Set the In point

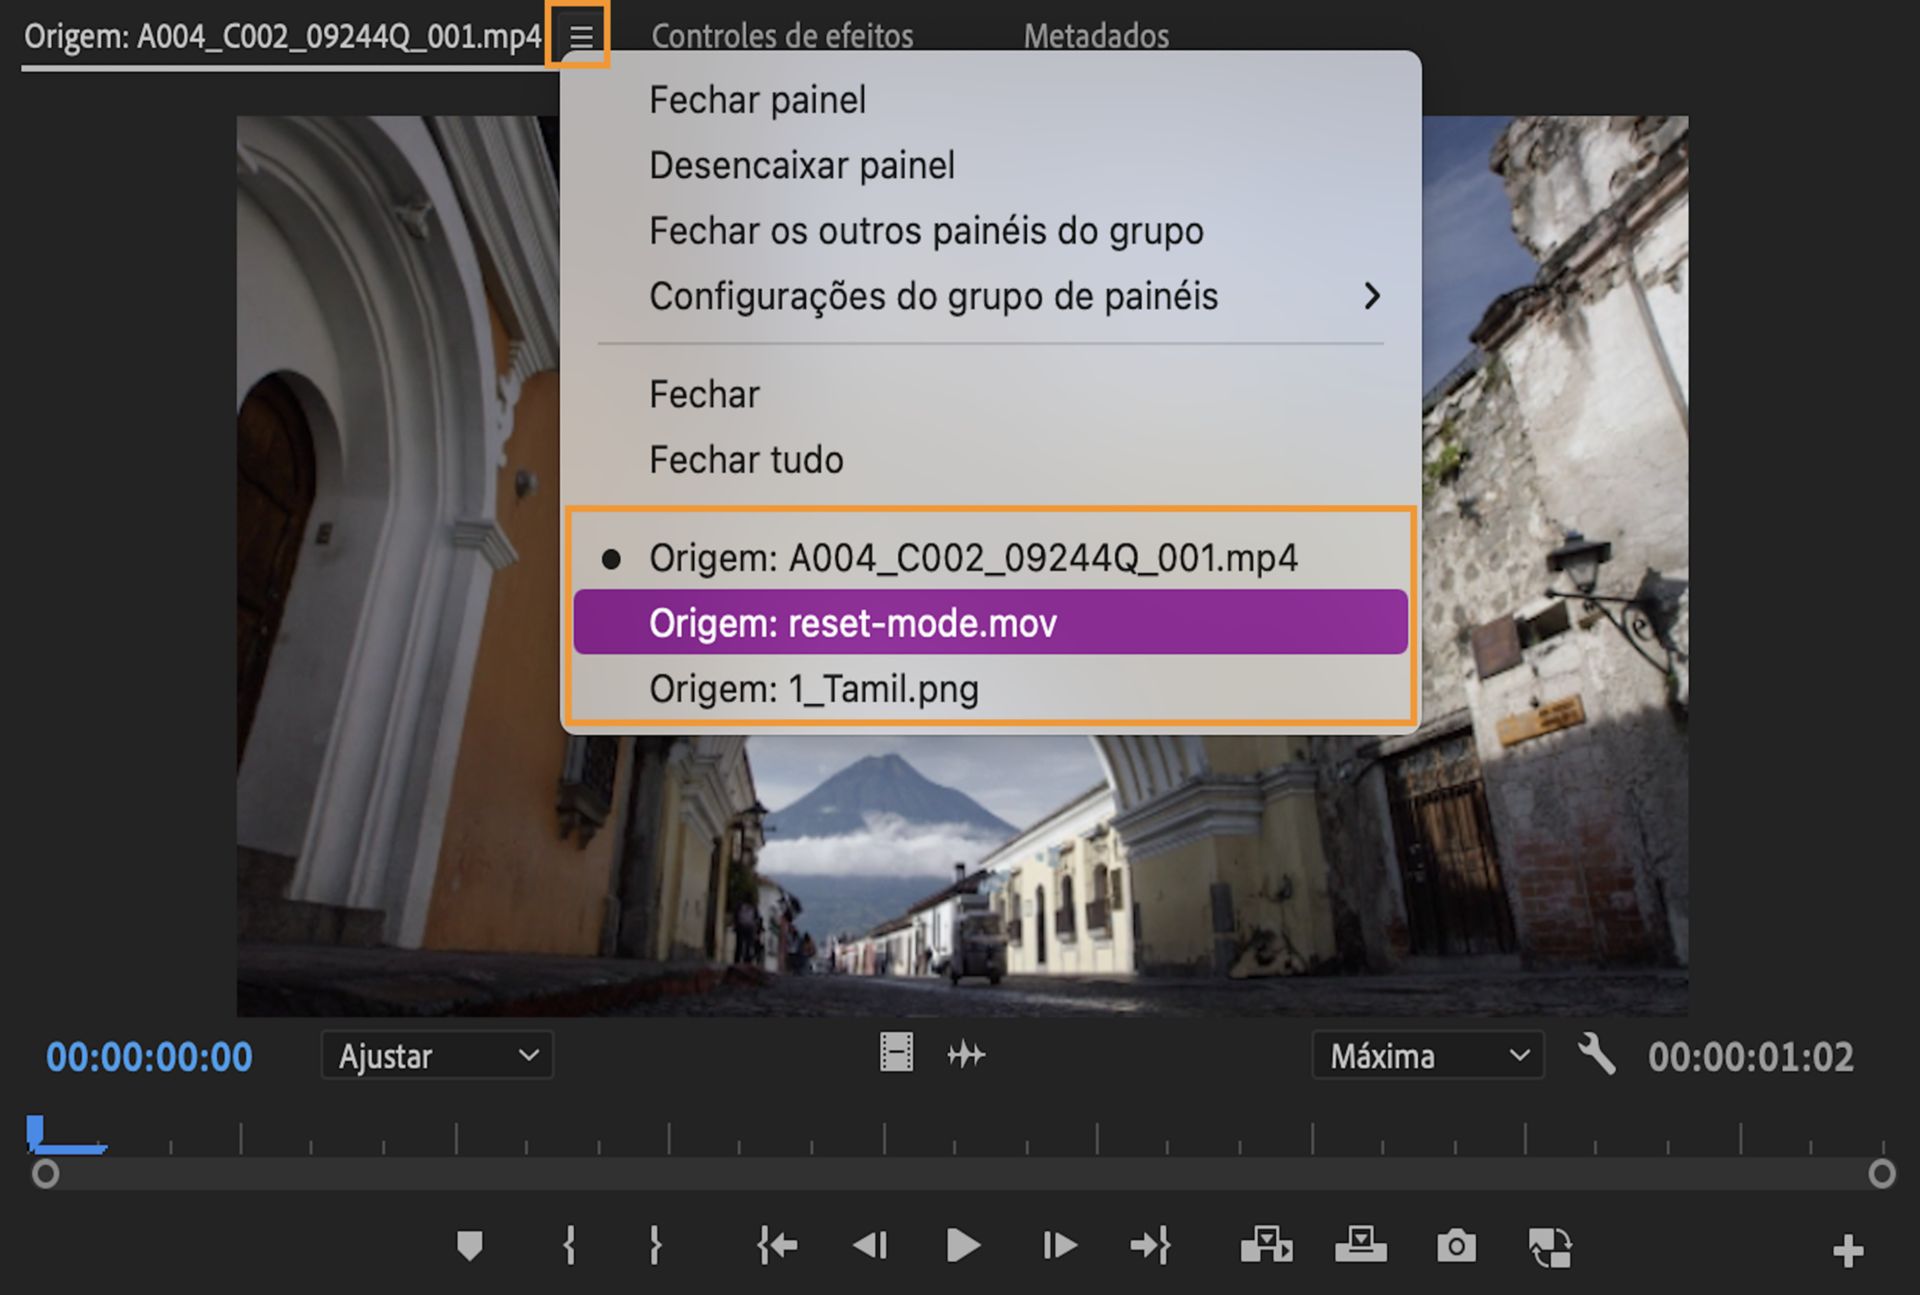pyautogui.click(x=568, y=1245)
